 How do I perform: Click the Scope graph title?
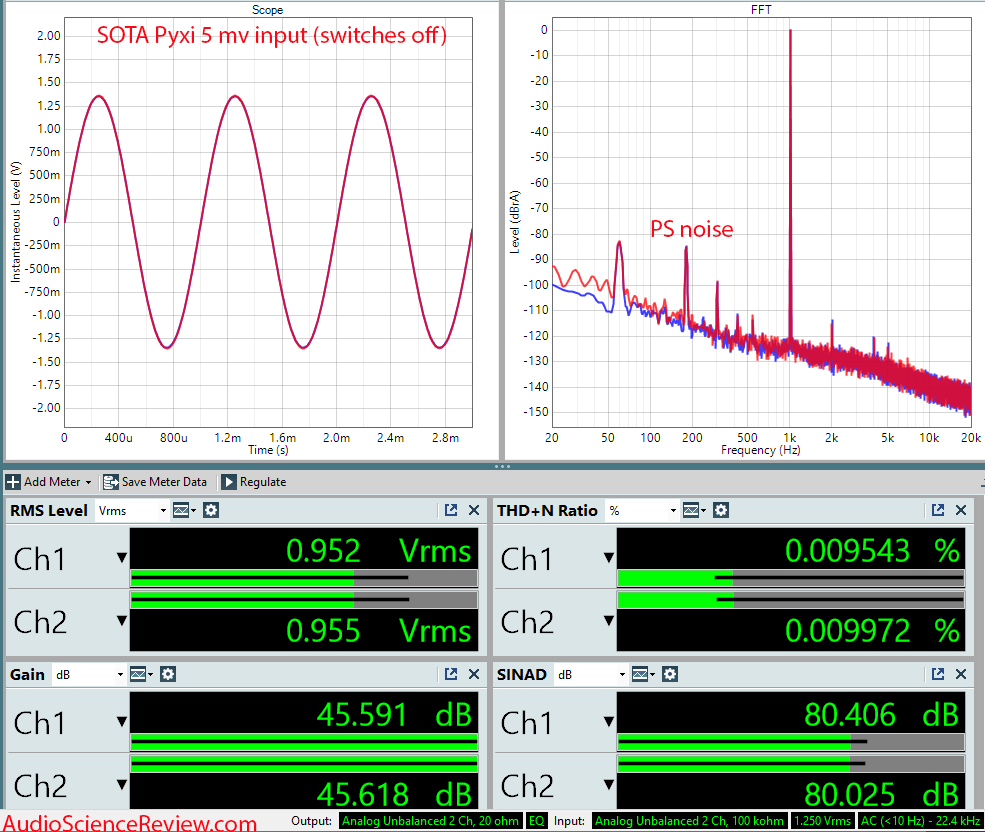tap(267, 9)
